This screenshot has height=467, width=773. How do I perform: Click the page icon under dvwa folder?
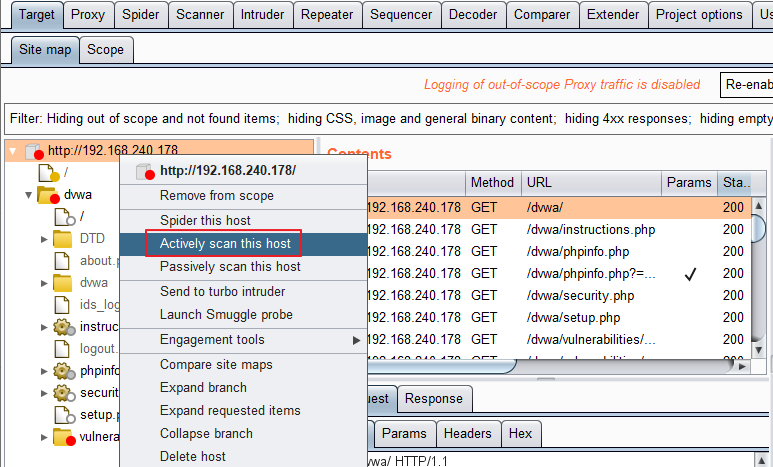[64, 217]
